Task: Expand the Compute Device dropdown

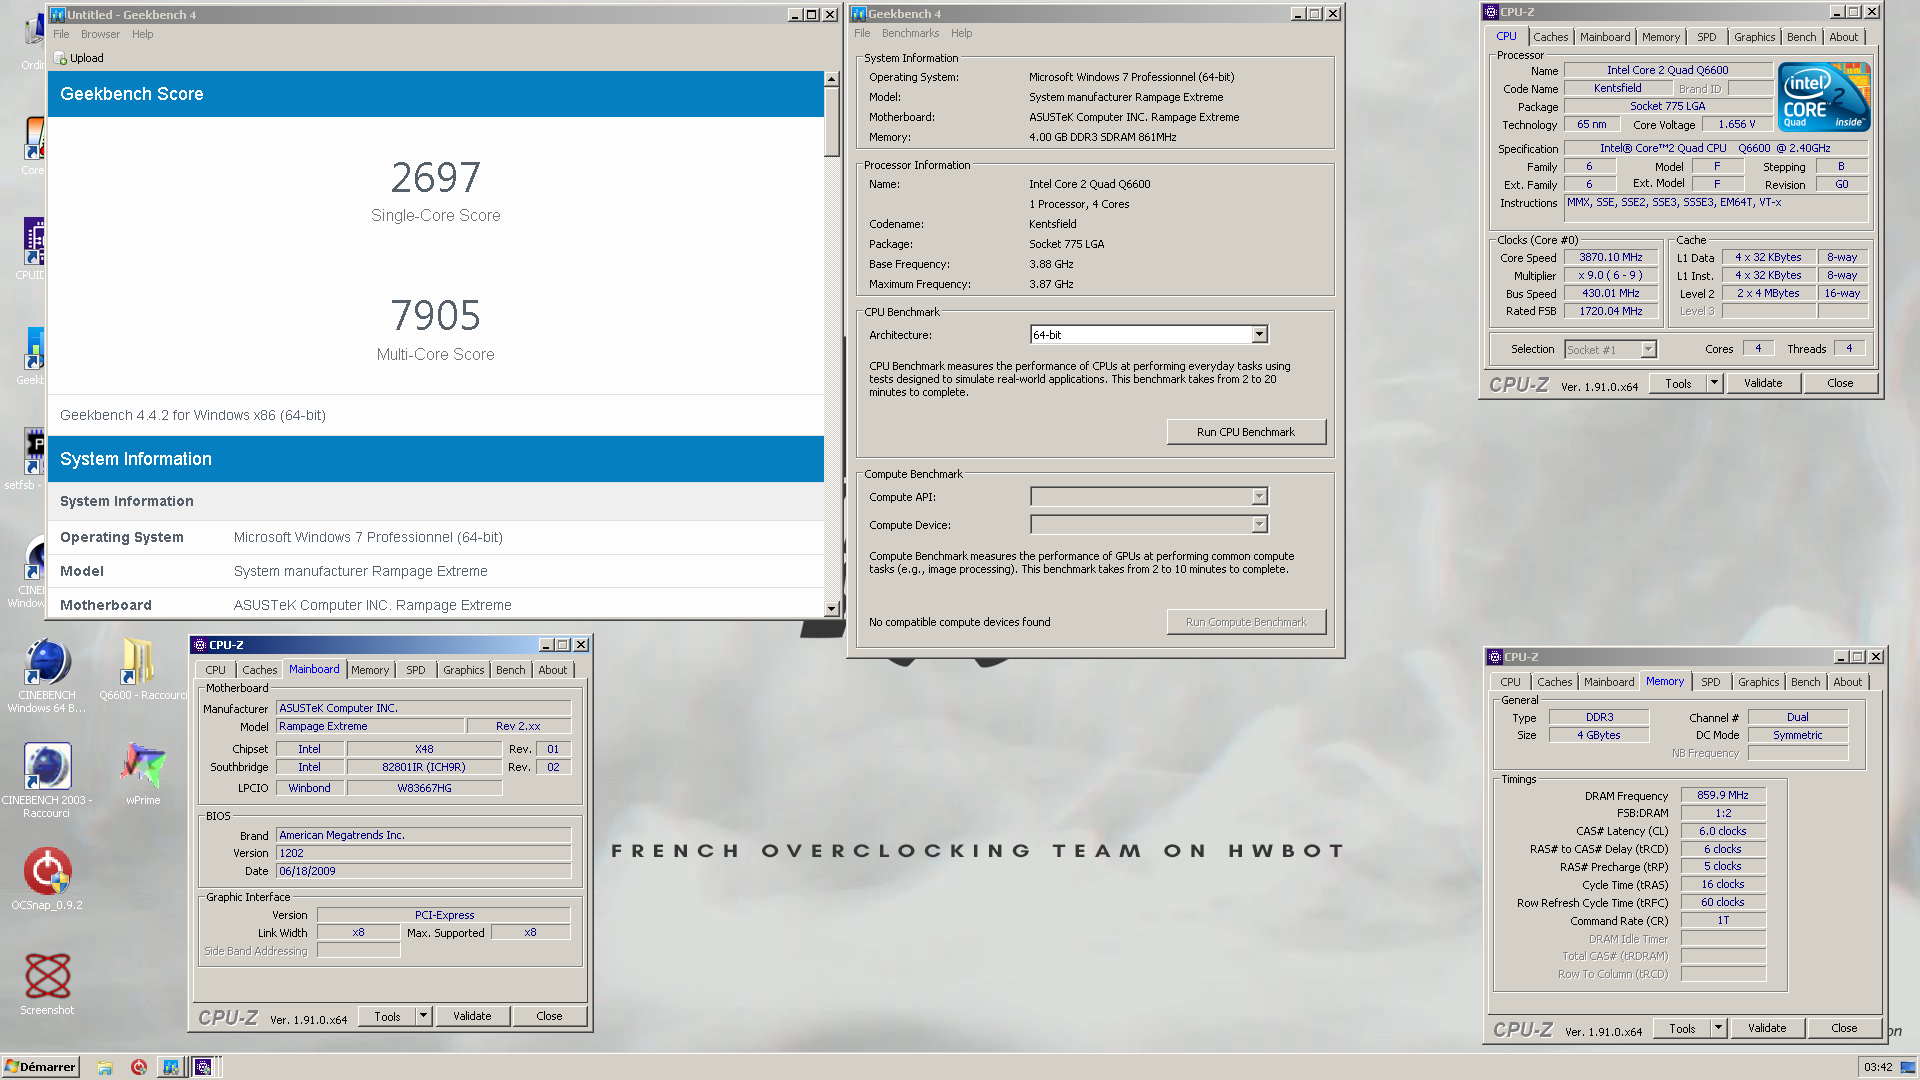Action: pos(1259,525)
